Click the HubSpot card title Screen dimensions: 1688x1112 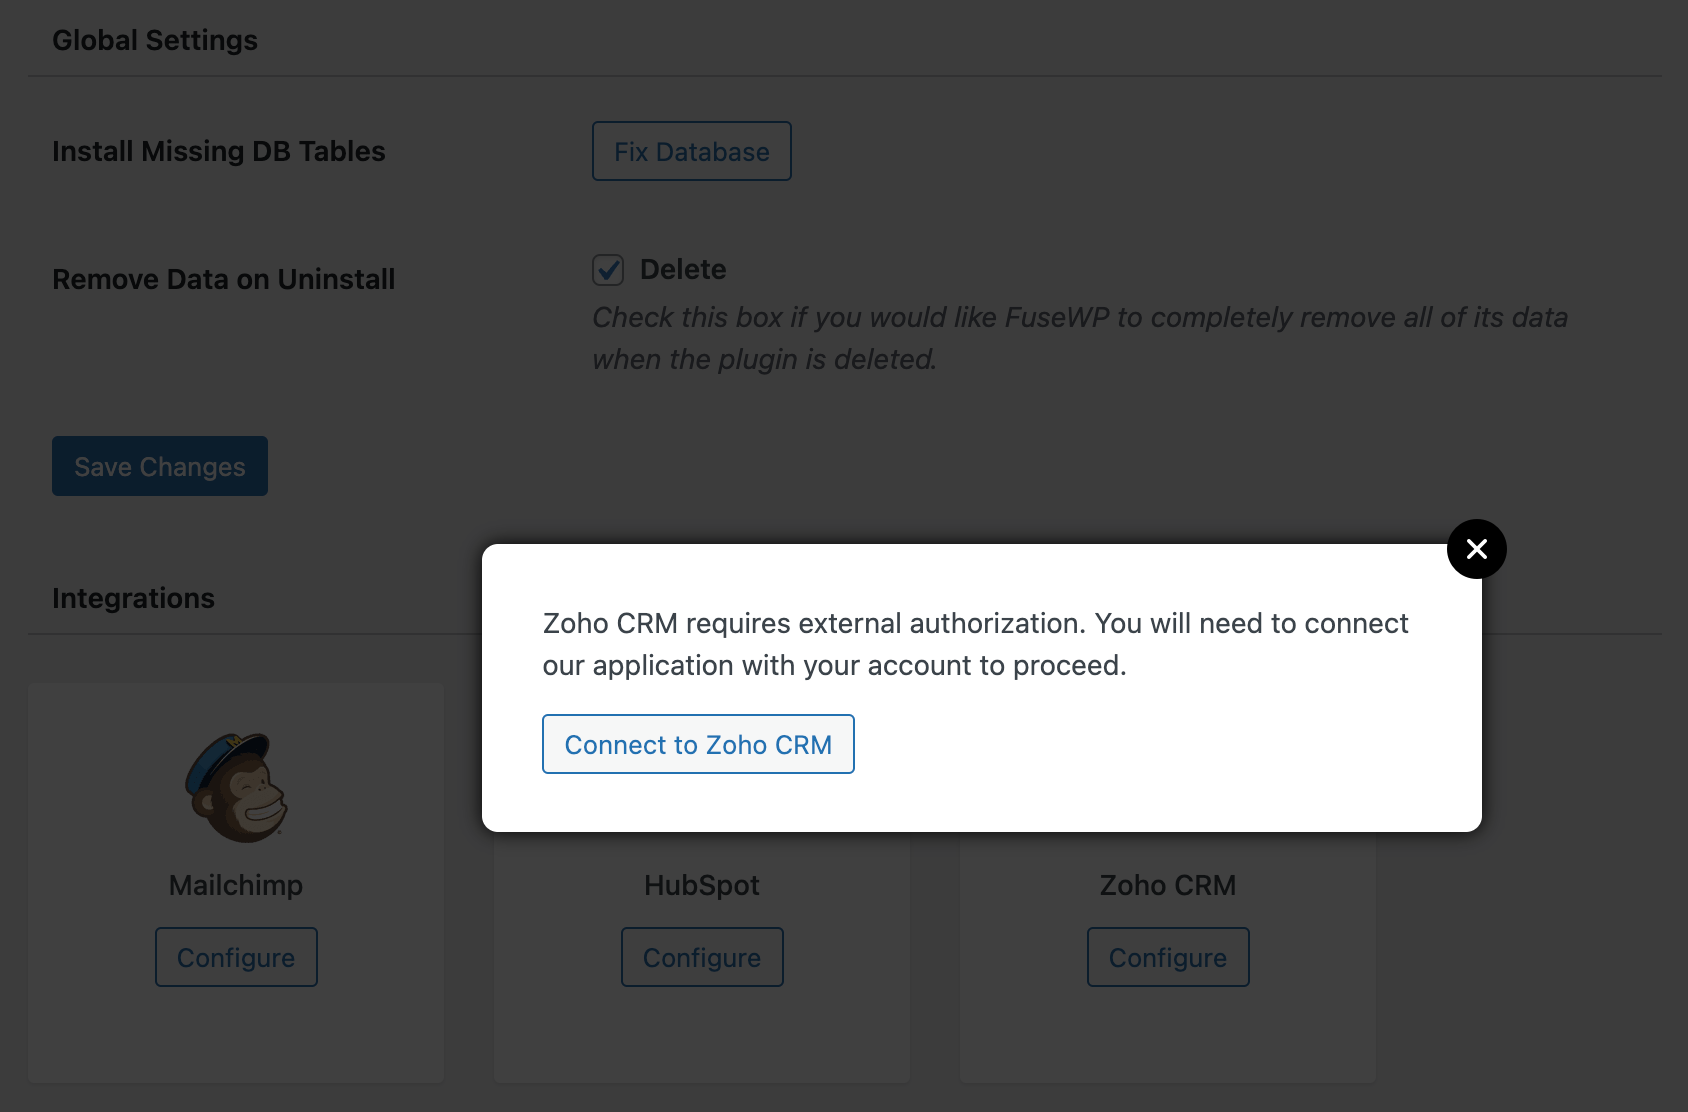[x=701, y=885]
